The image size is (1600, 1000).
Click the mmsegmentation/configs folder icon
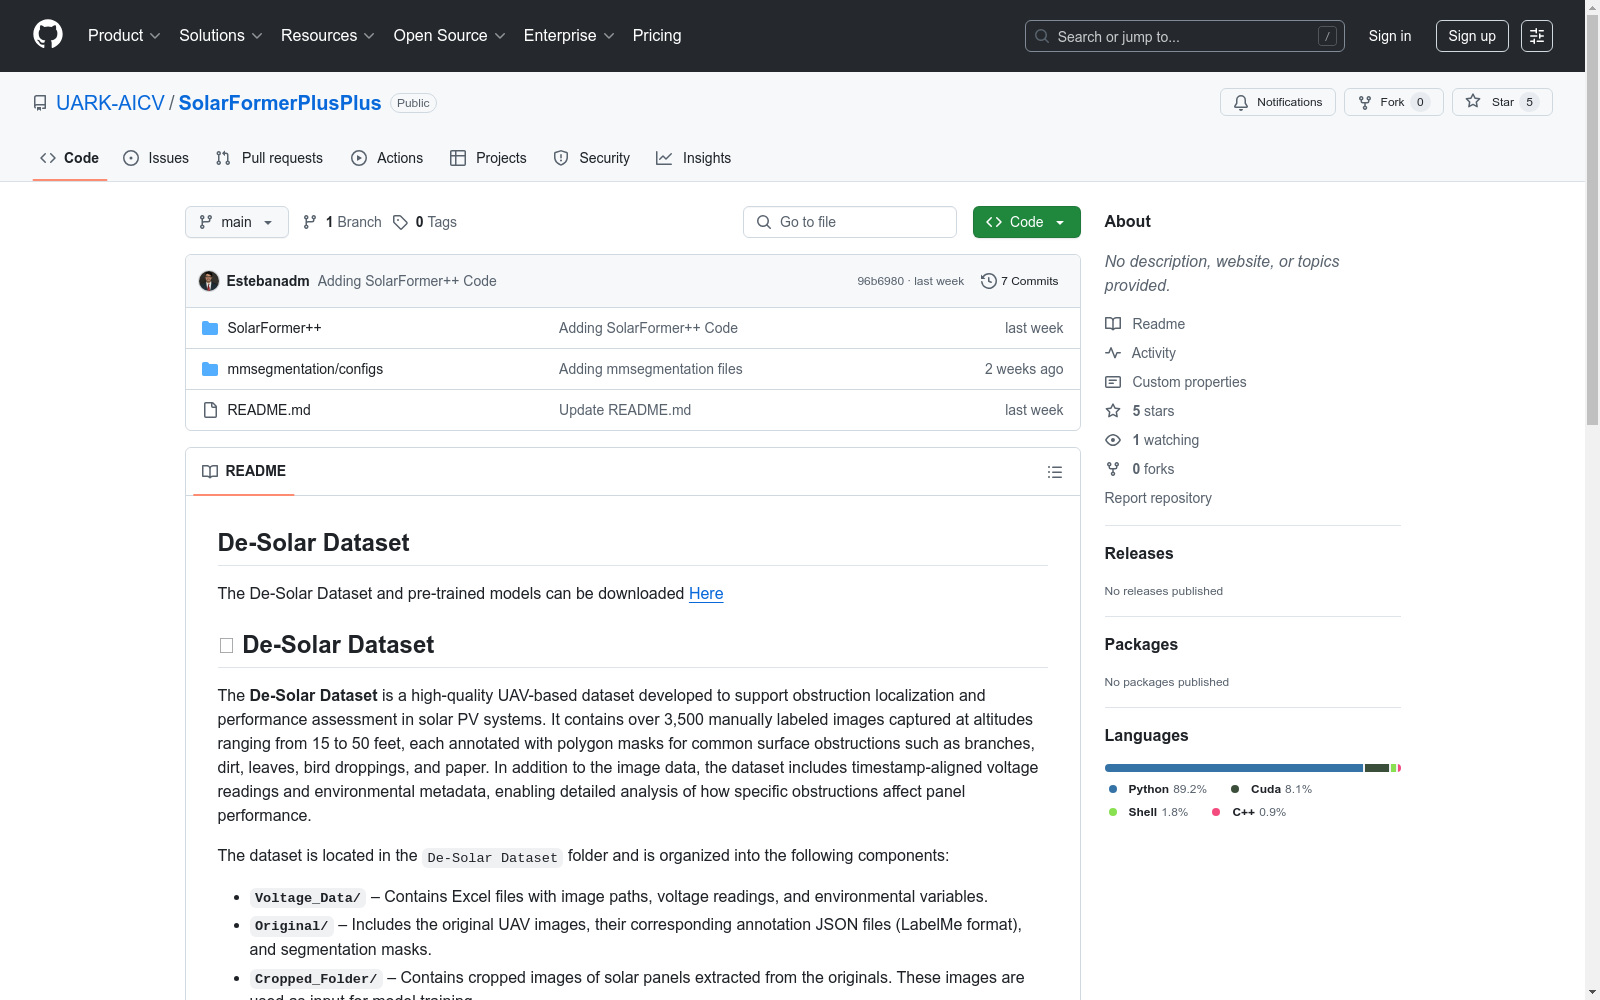[x=210, y=369]
